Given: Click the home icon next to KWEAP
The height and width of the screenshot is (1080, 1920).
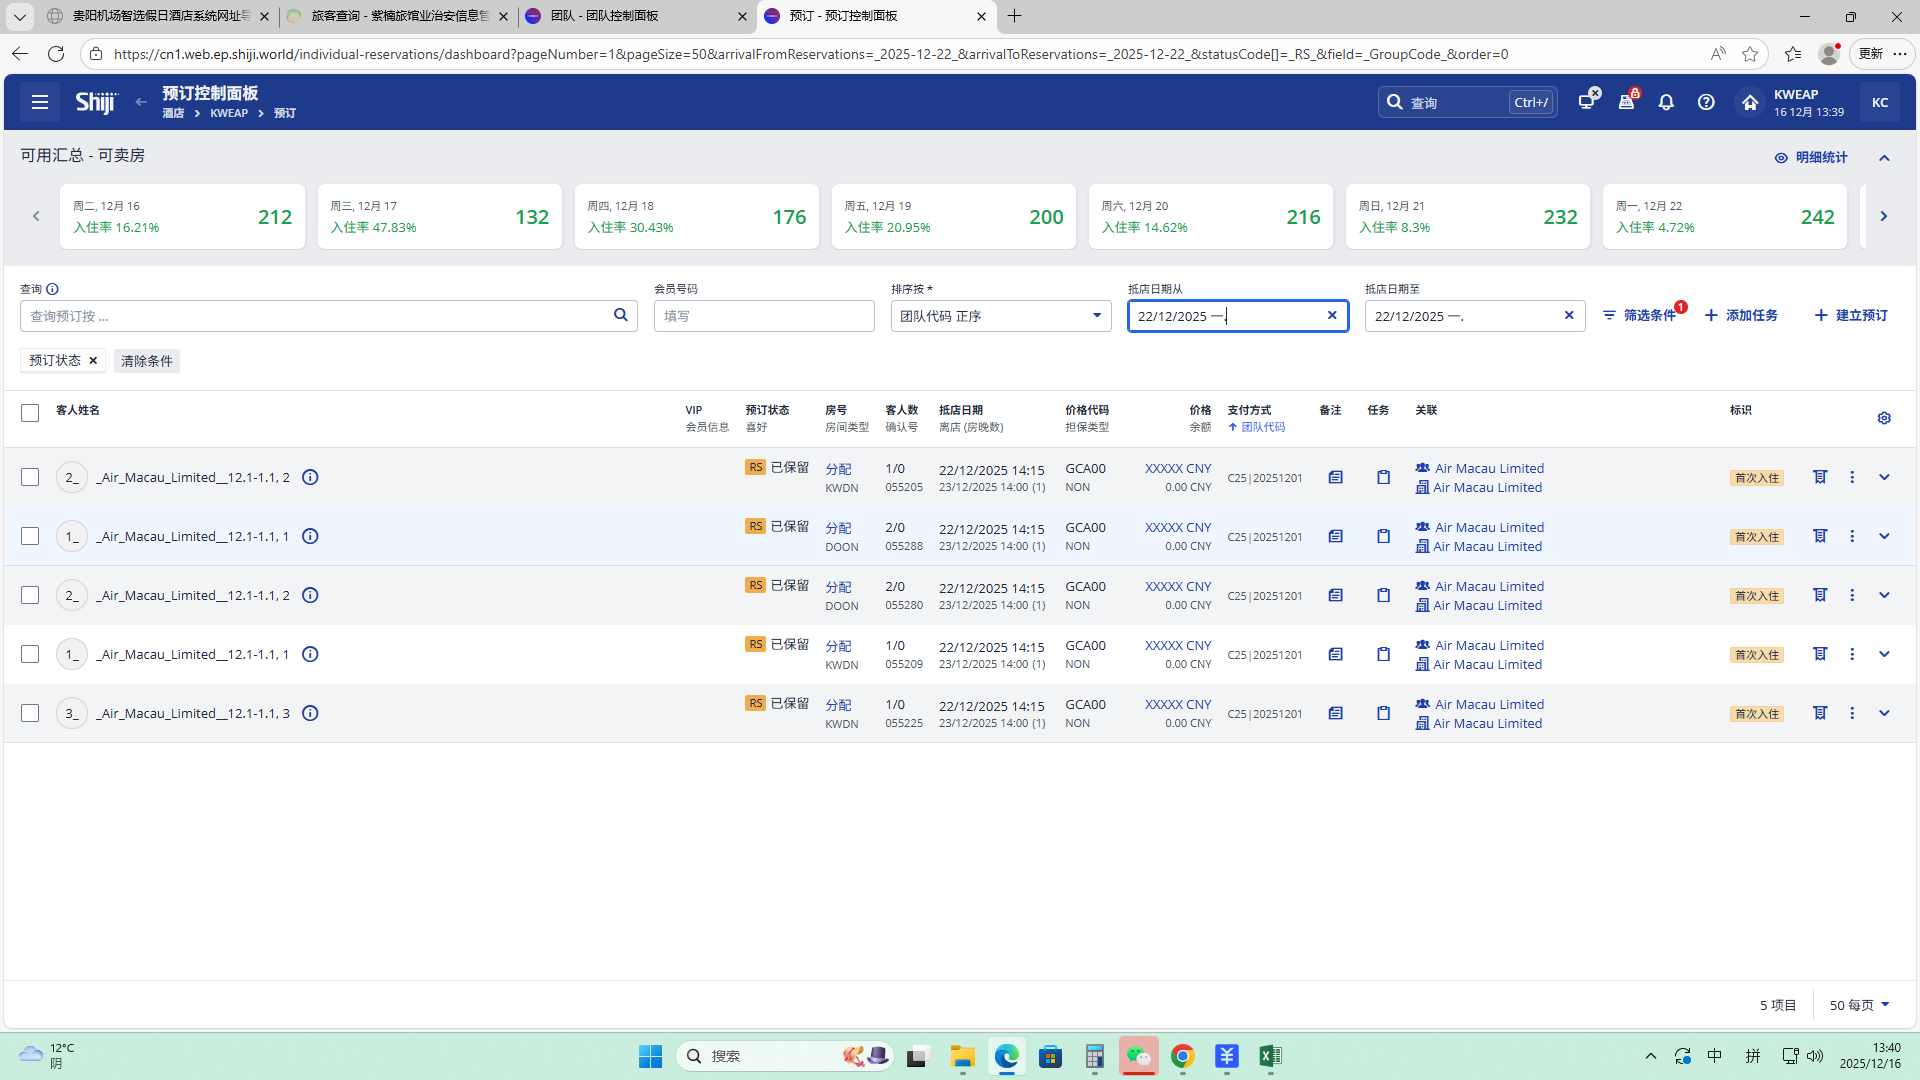Looking at the screenshot, I should [x=1749, y=102].
